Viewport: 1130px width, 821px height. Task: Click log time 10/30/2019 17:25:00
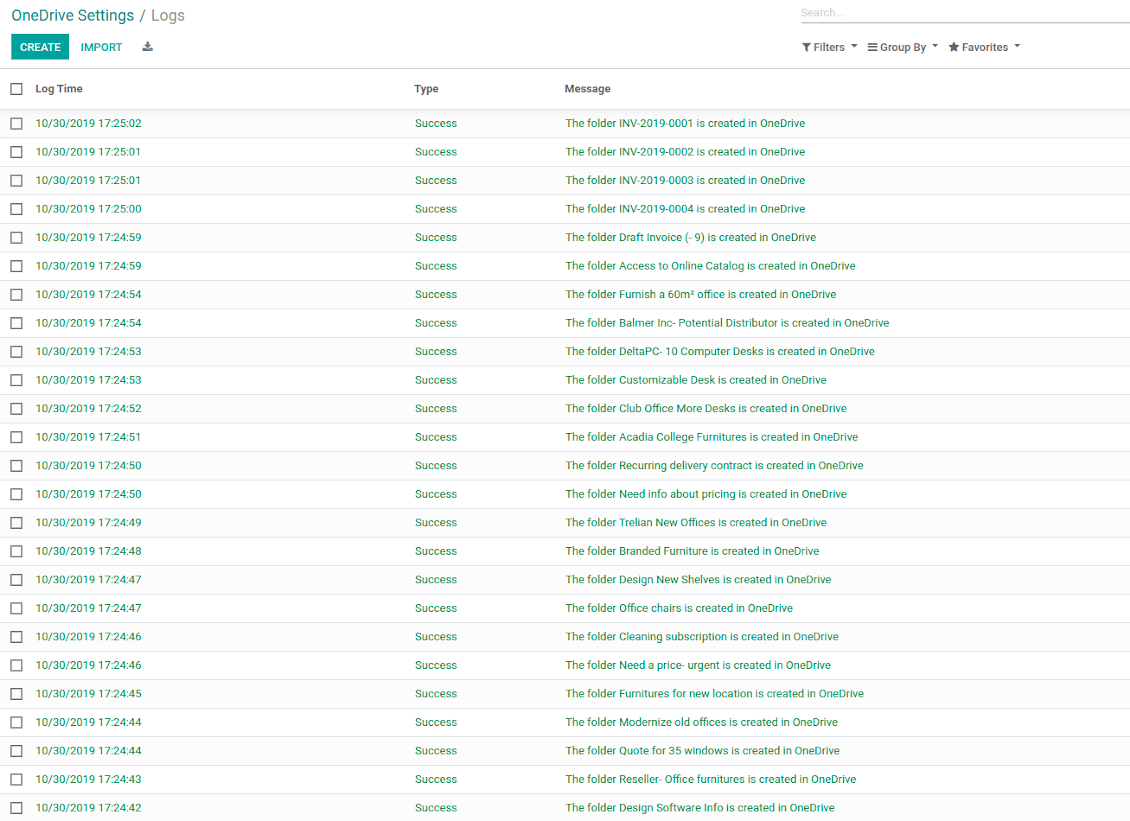pyautogui.click(x=89, y=209)
